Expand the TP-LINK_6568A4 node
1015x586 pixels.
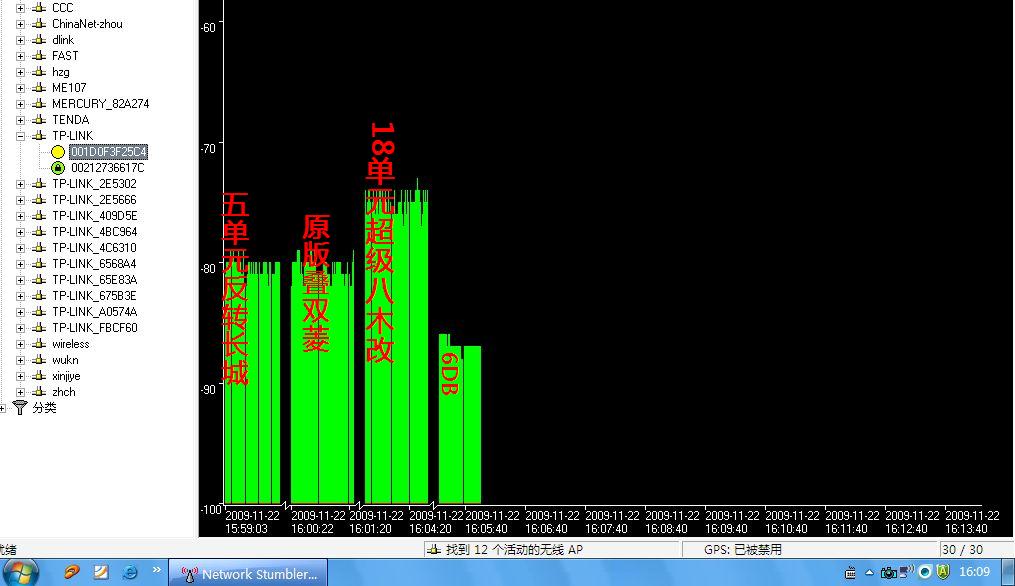click(21, 264)
